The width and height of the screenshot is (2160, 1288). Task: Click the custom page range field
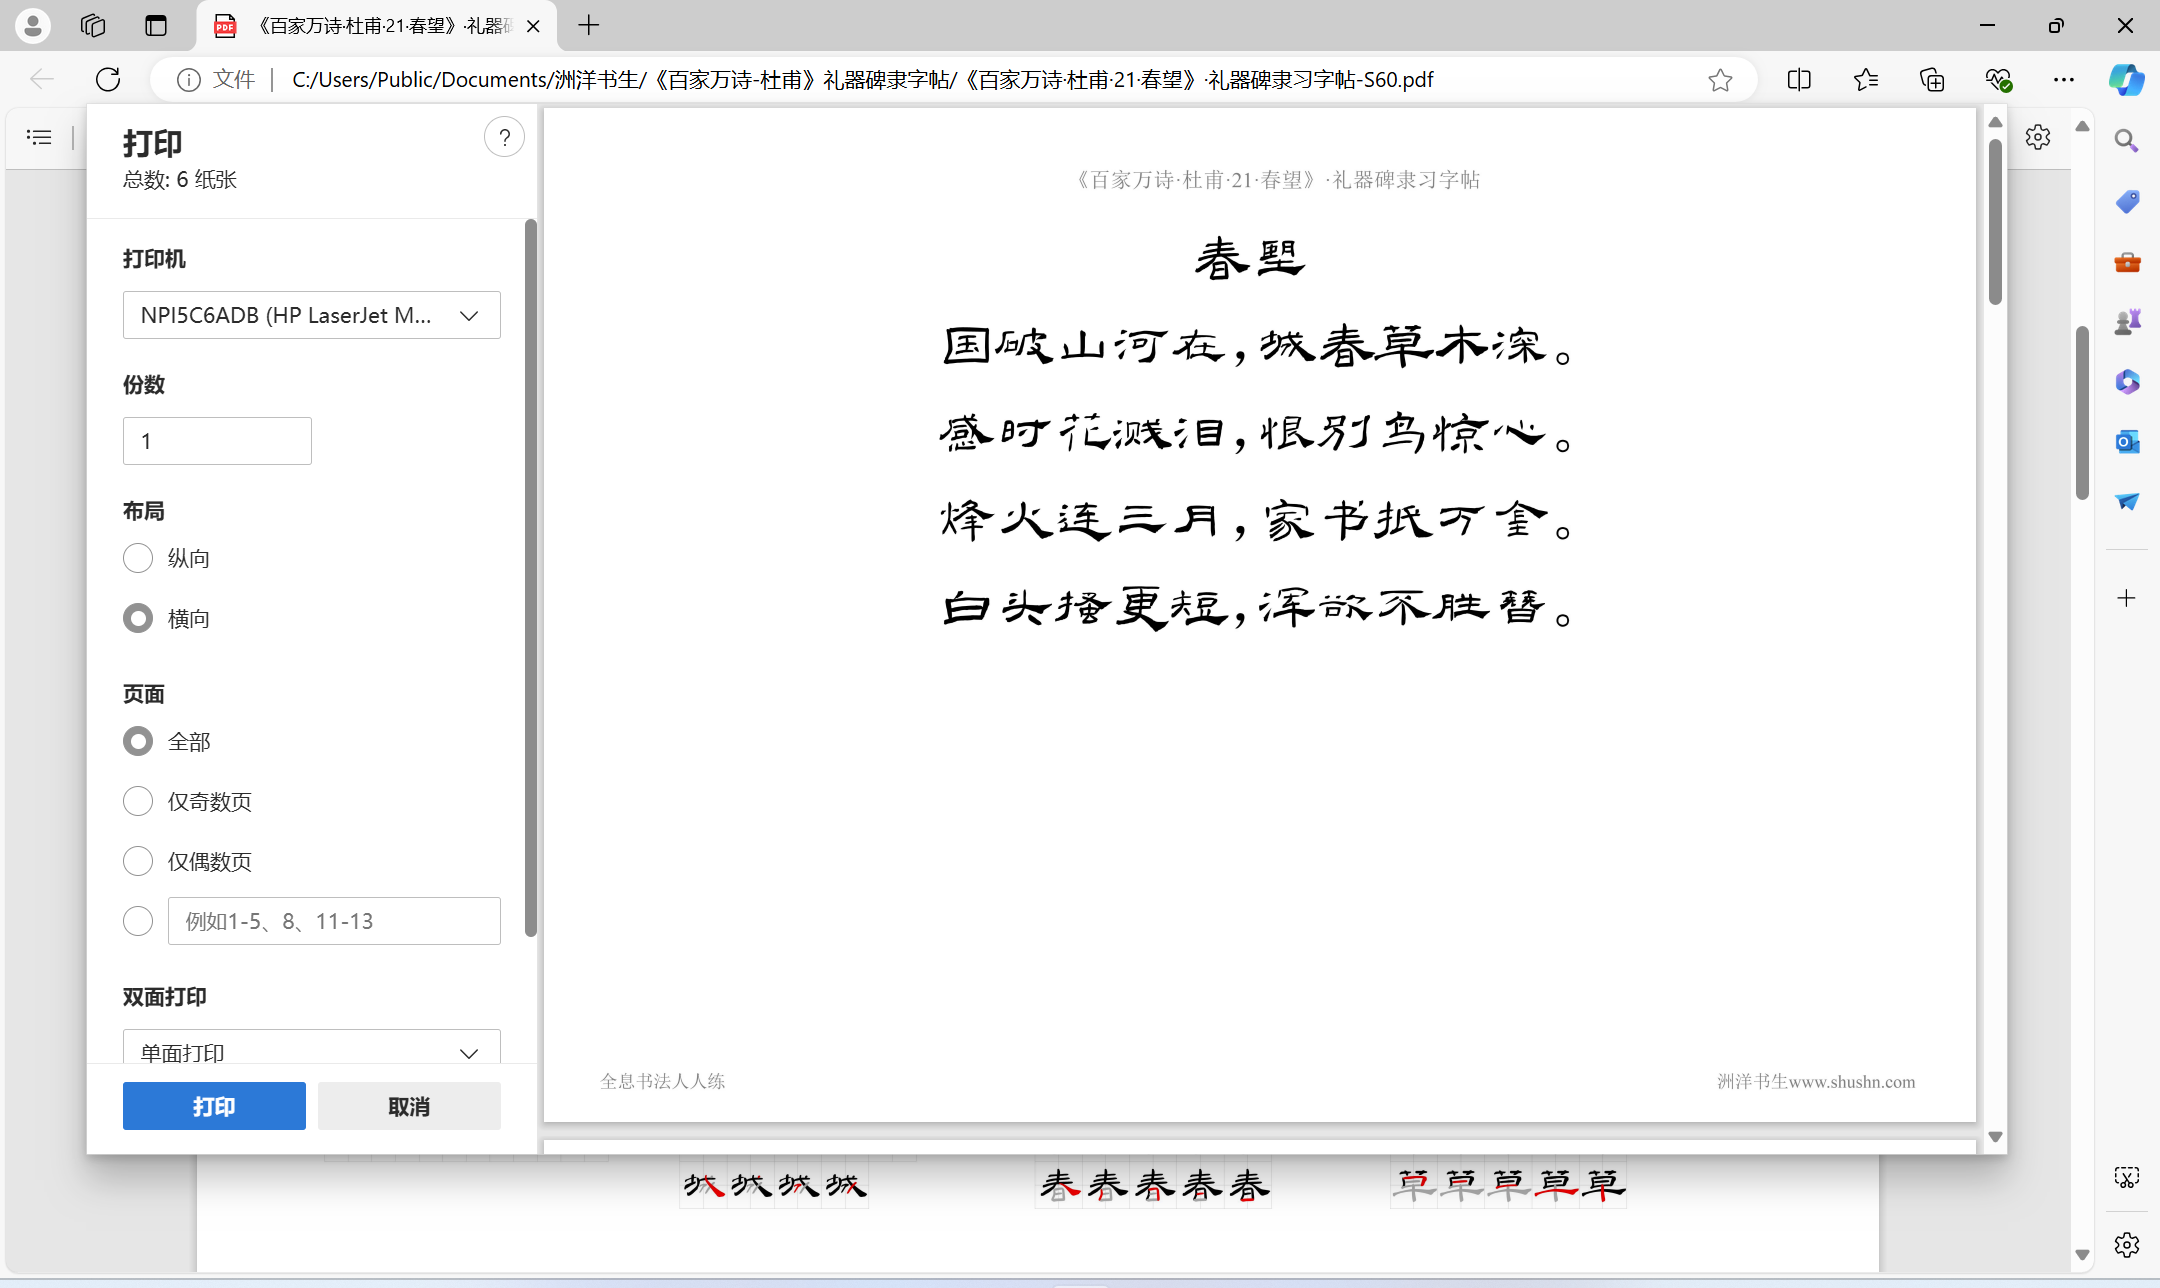tap(334, 921)
